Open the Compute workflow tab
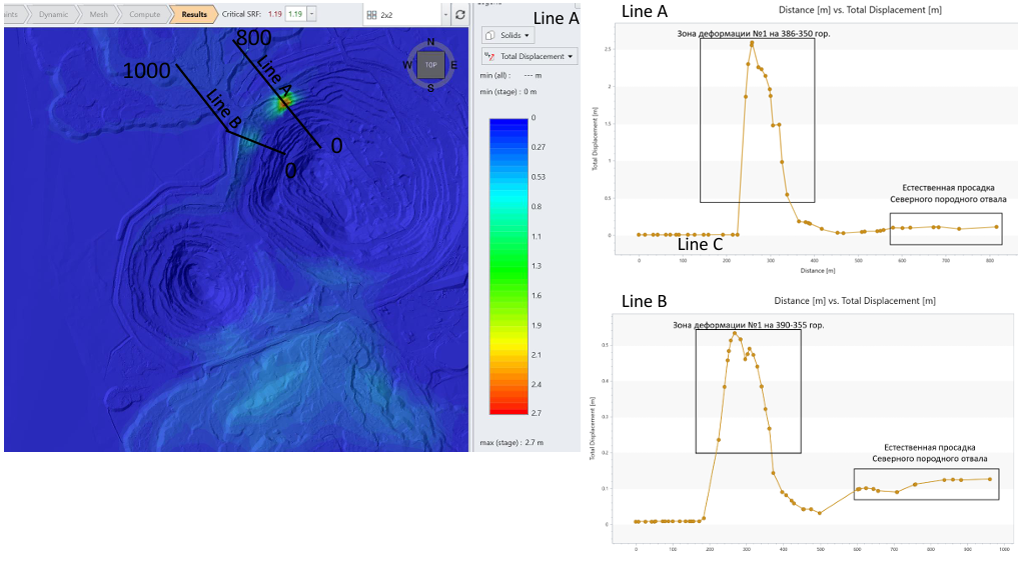Screen dimensions: 1018x562 (144, 15)
